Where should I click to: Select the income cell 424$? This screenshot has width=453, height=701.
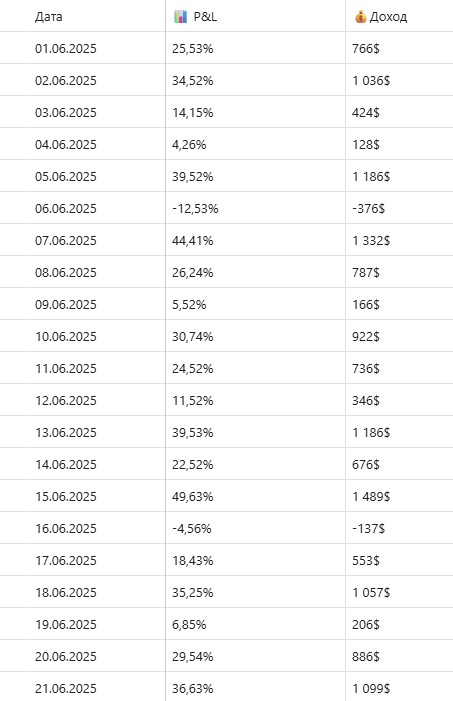366,113
